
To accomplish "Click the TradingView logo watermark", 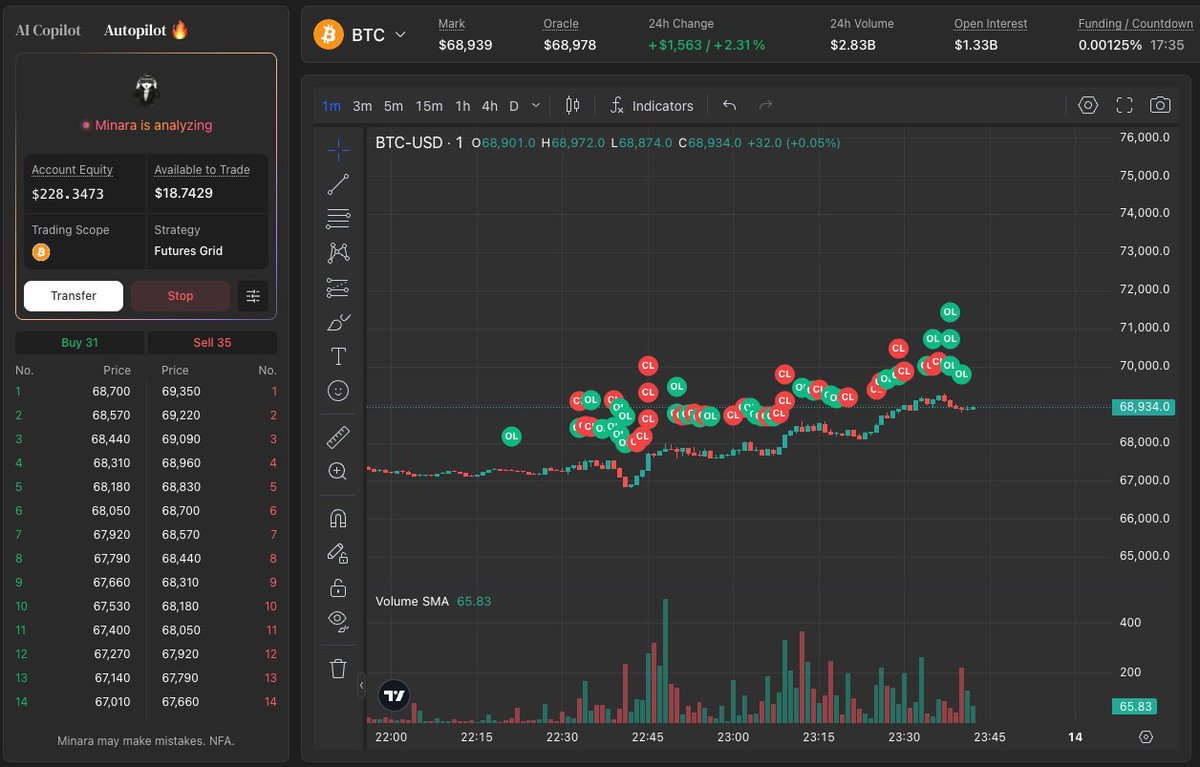I will tap(393, 694).
